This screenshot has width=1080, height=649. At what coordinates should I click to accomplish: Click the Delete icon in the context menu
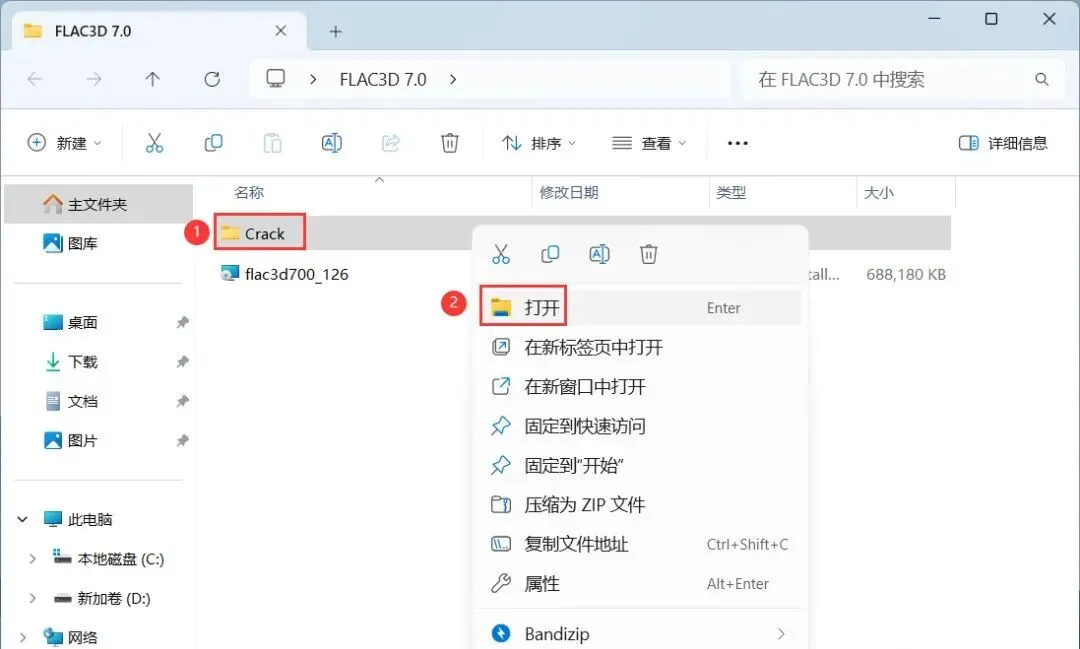pyautogui.click(x=648, y=254)
